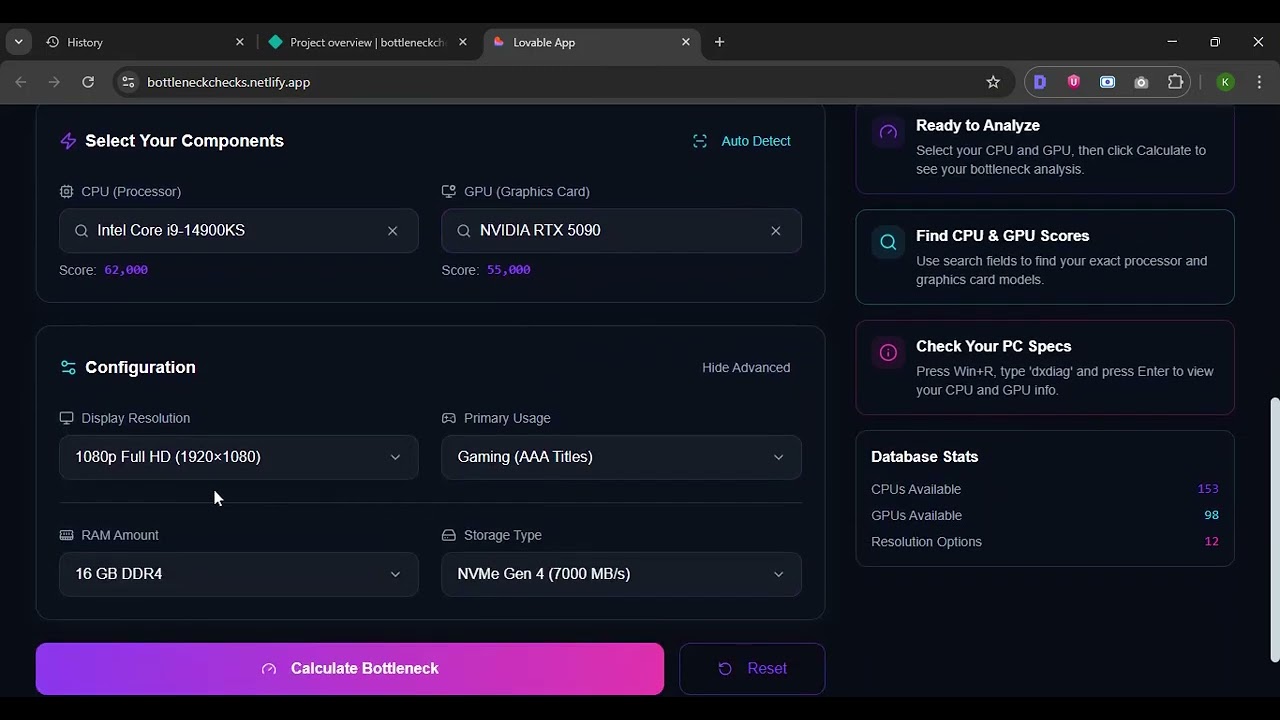This screenshot has height=720, width=1280.
Task: Close the Project overview tab
Action: click(463, 42)
